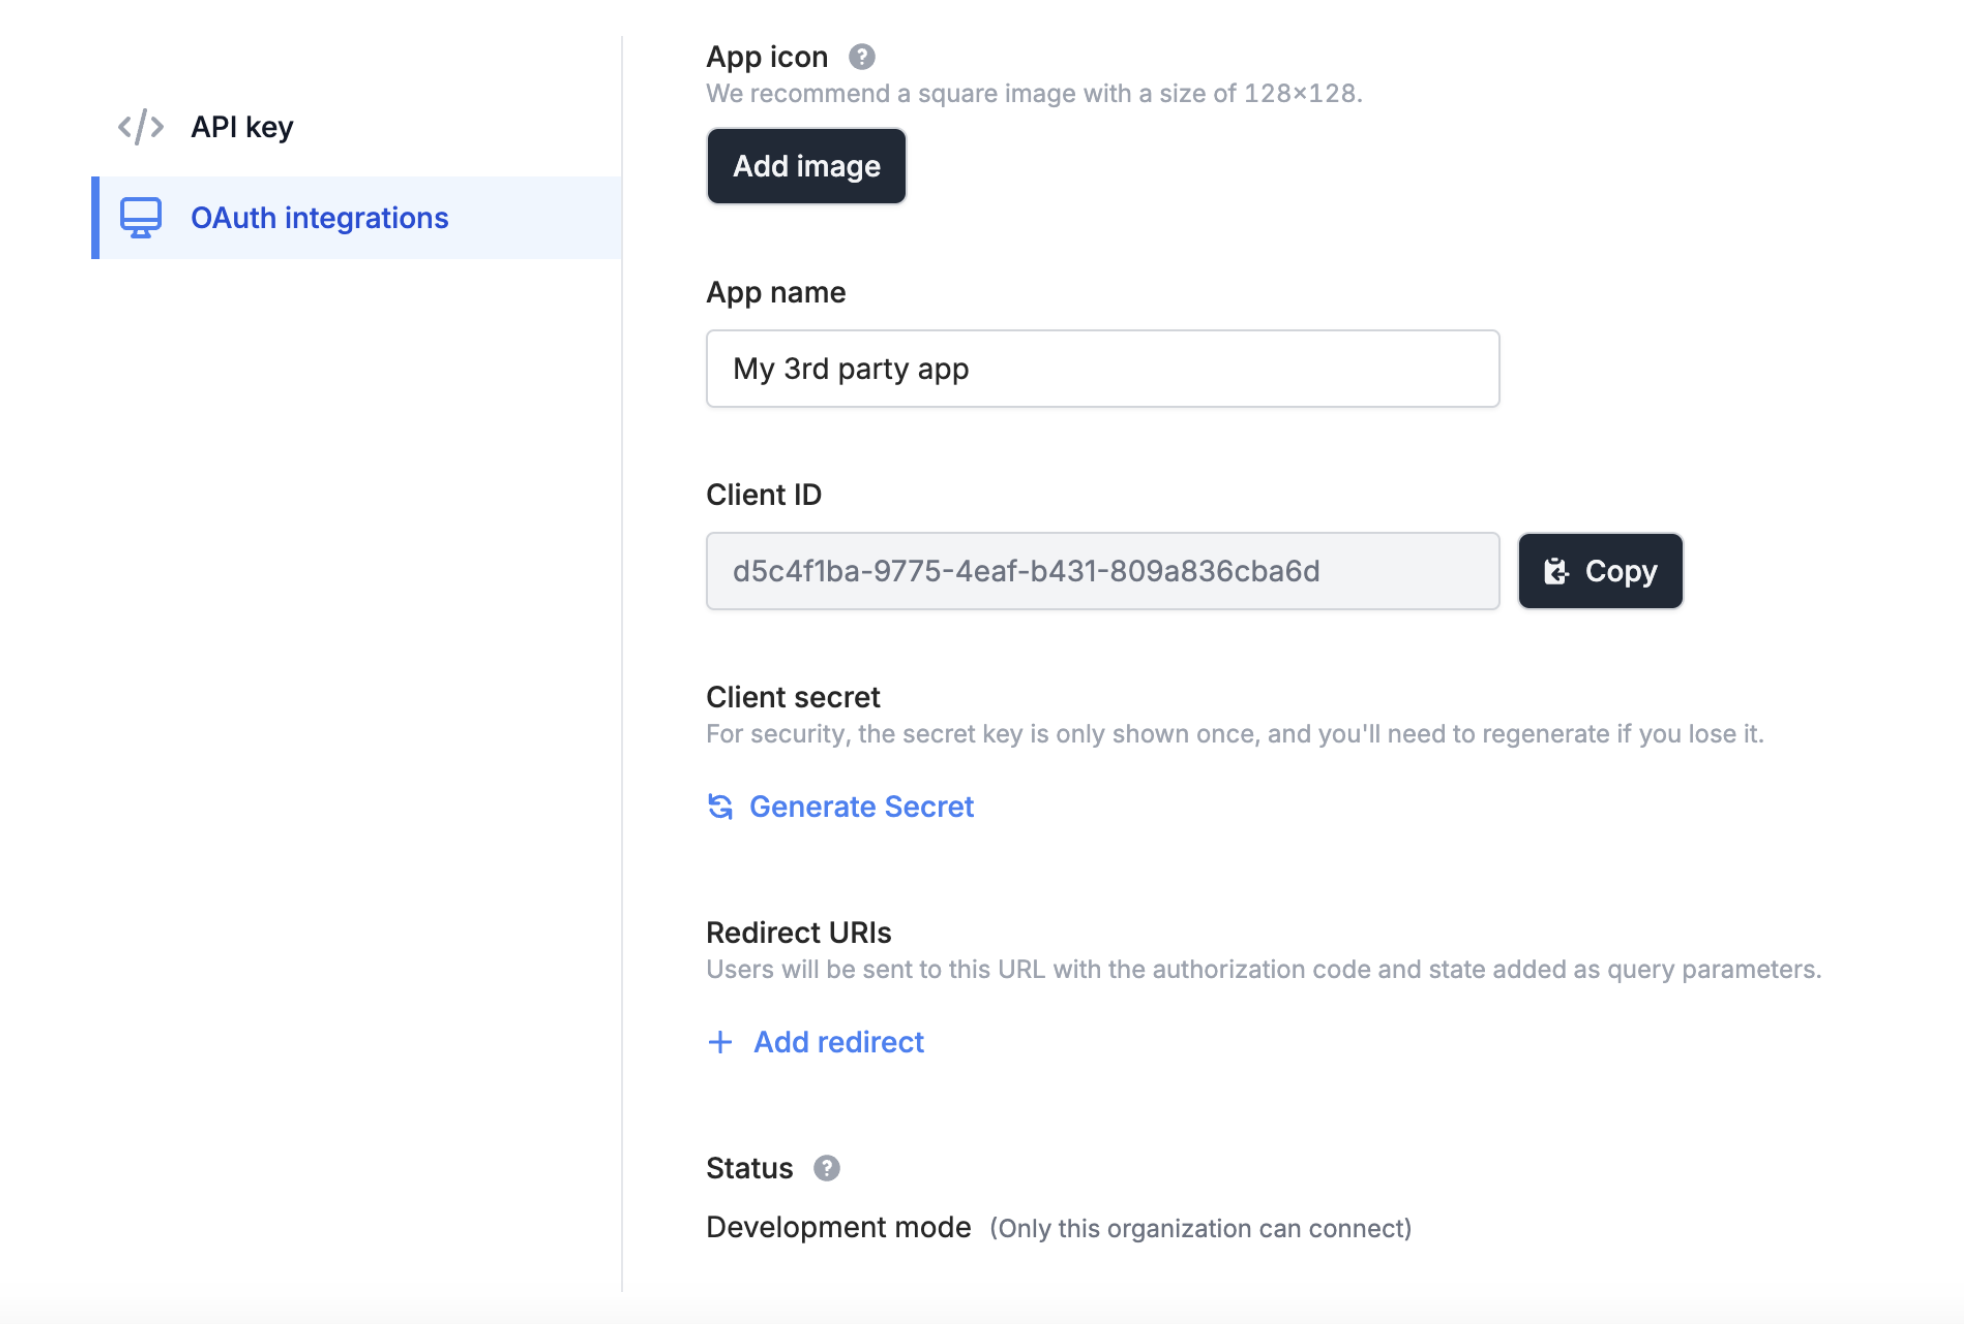1964x1324 pixels.
Task: Click the Redirect URIs heading
Action: (x=798, y=932)
